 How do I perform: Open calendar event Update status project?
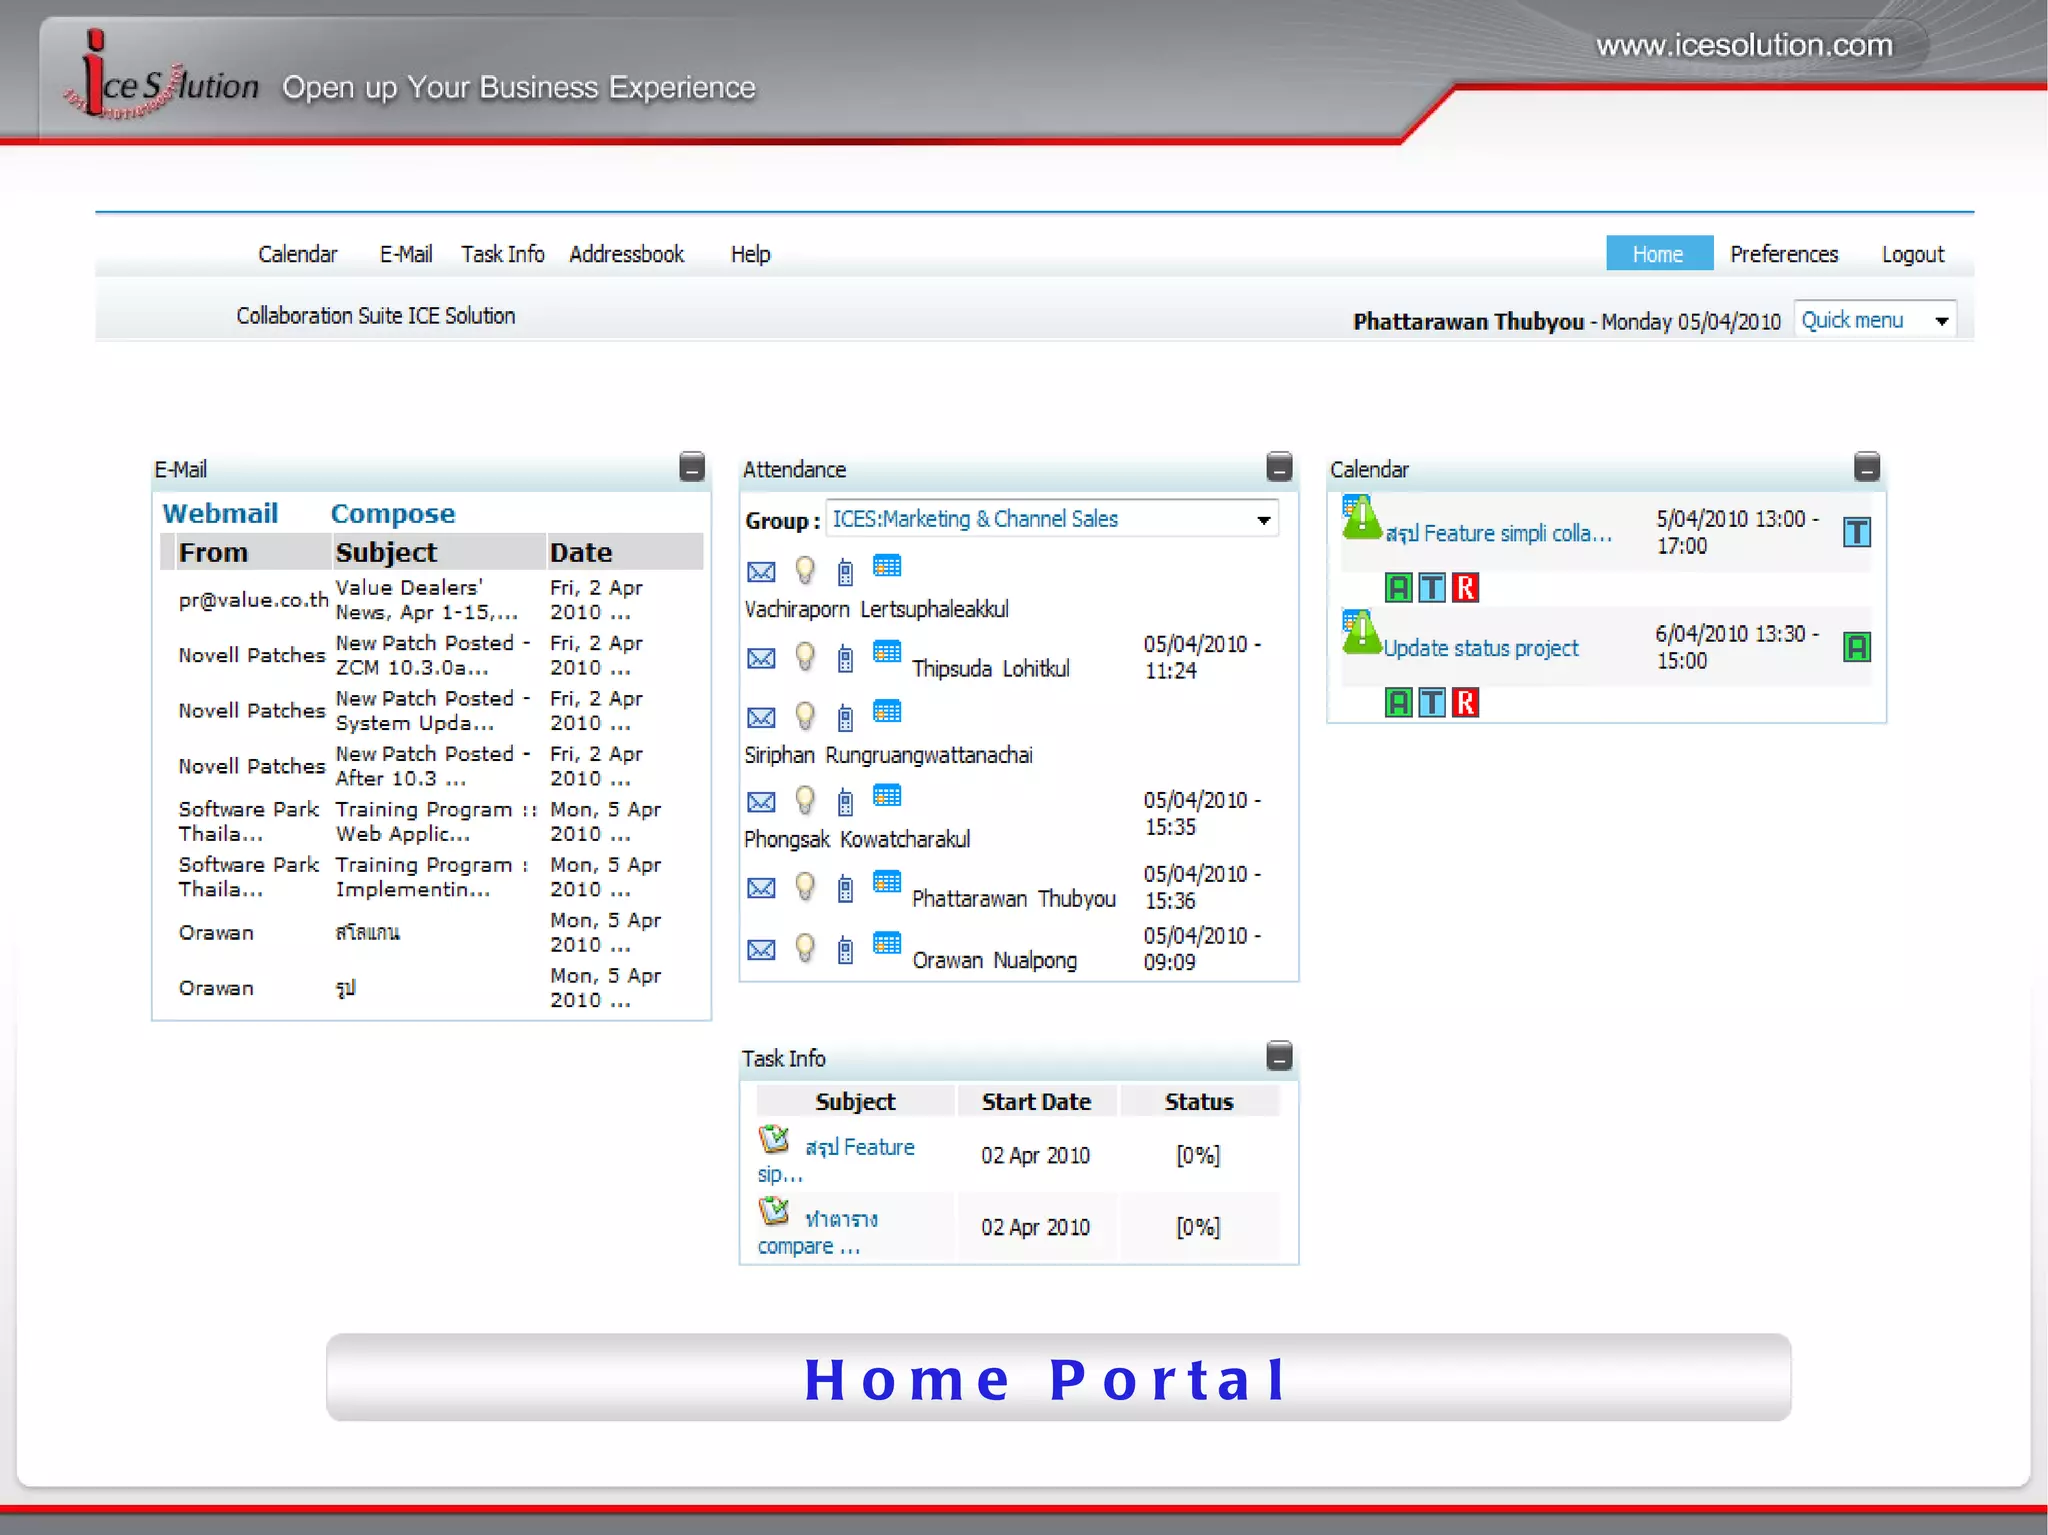tap(1481, 648)
